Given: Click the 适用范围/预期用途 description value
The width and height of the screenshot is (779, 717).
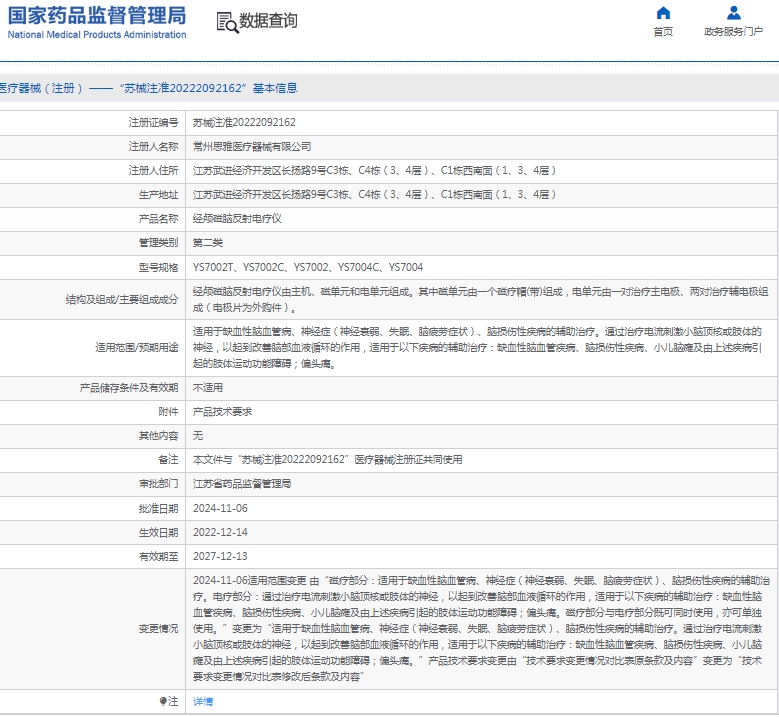Looking at the screenshot, I should click(x=477, y=347).
